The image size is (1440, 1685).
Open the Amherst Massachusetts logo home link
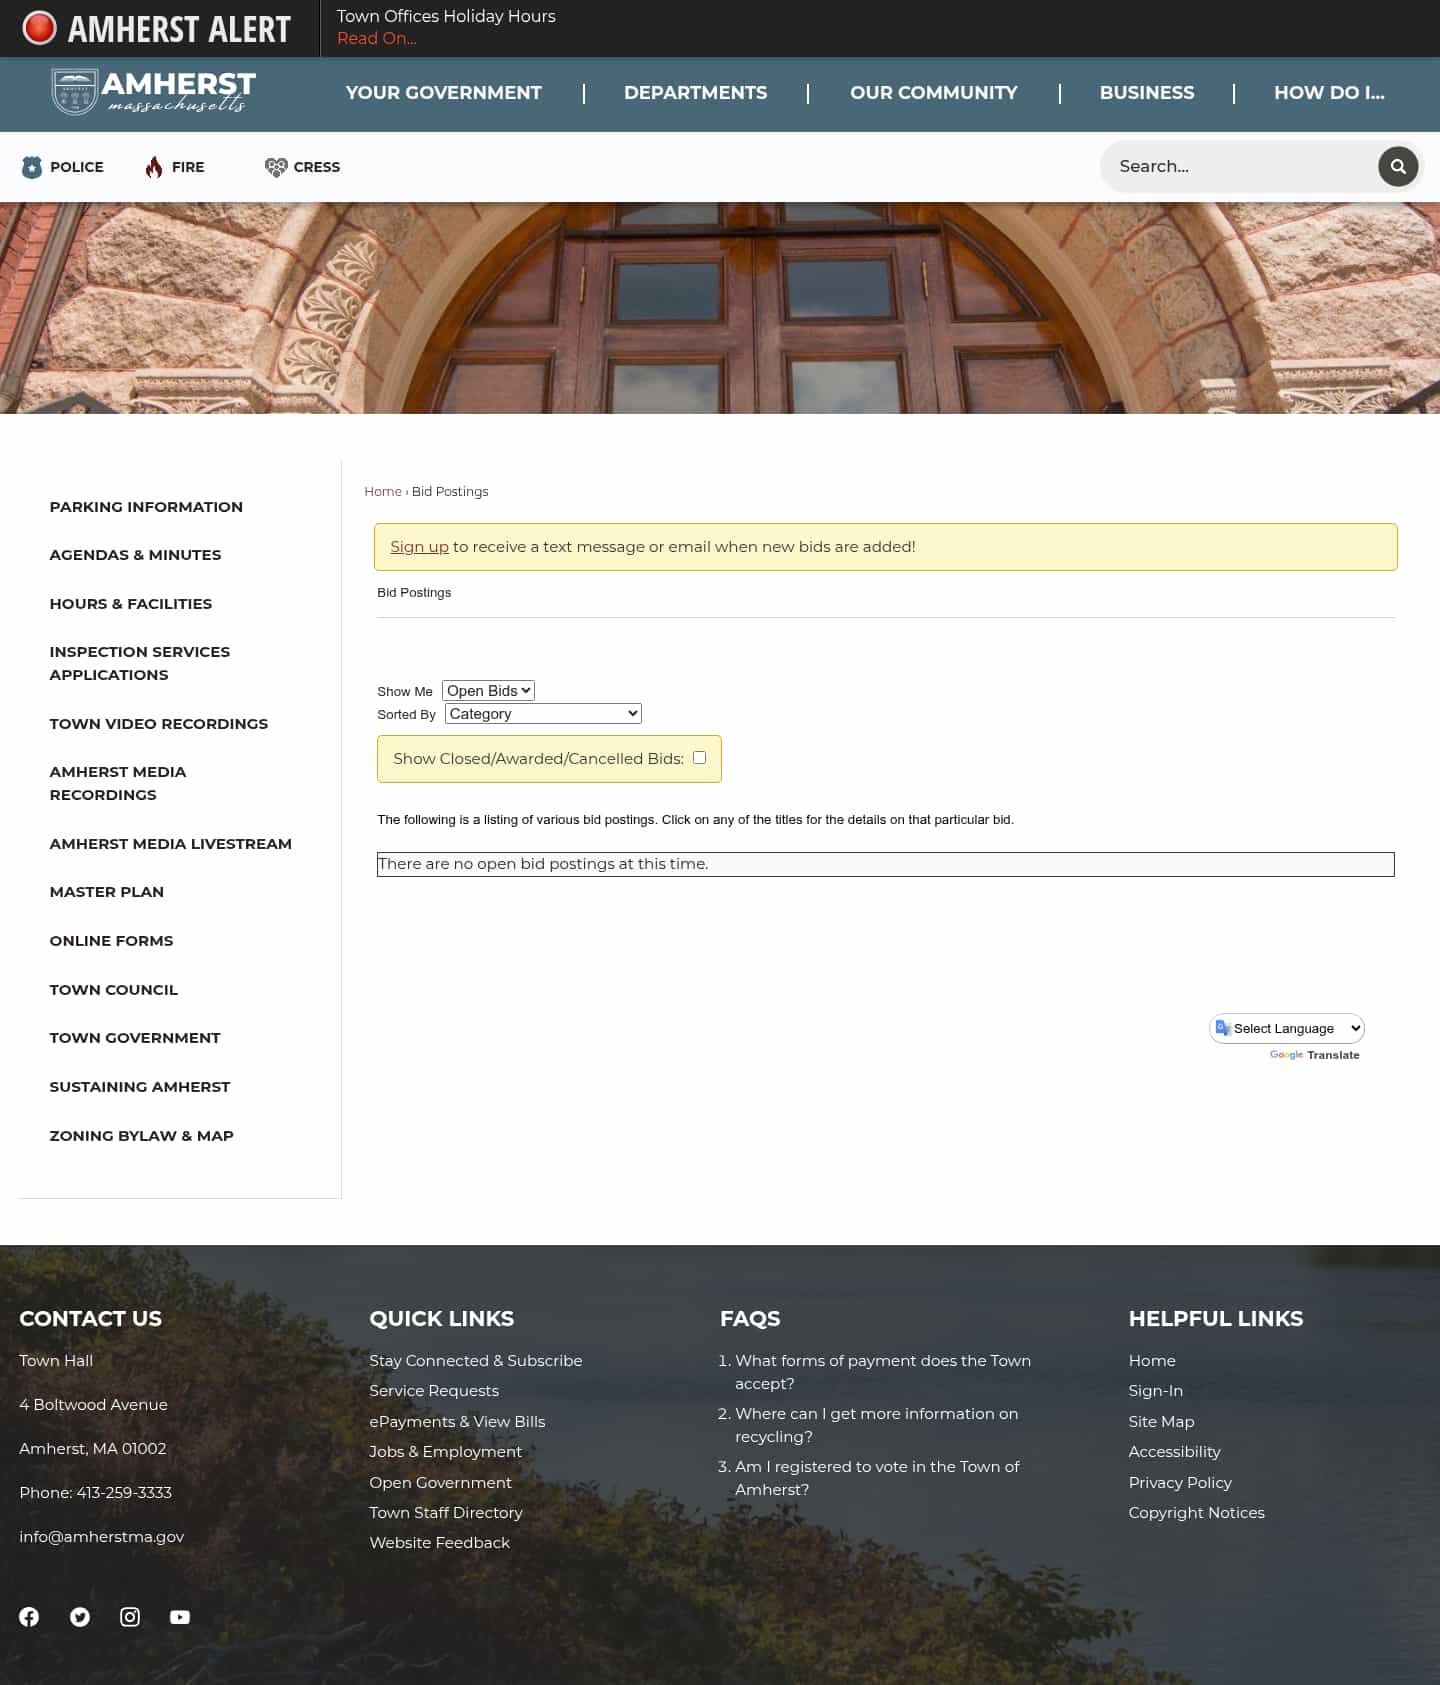(x=153, y=92)
